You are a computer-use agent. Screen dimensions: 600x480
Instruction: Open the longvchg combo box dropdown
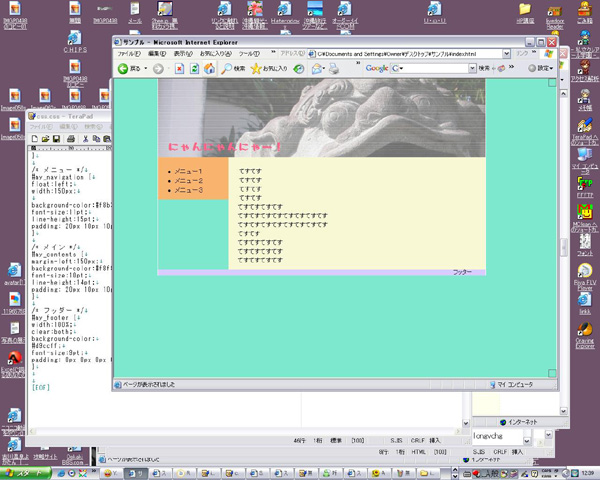click(527, 440)
